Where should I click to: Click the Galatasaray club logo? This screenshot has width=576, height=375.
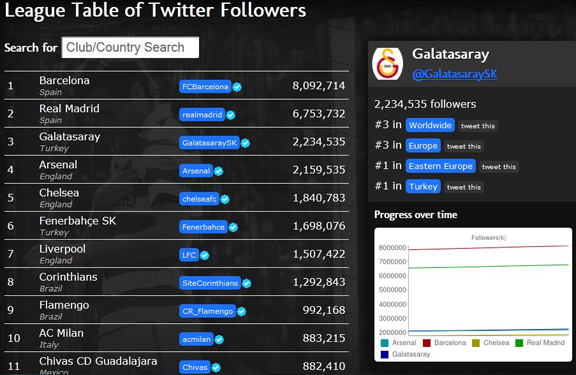pyautogui.click(x=388, y=64)
